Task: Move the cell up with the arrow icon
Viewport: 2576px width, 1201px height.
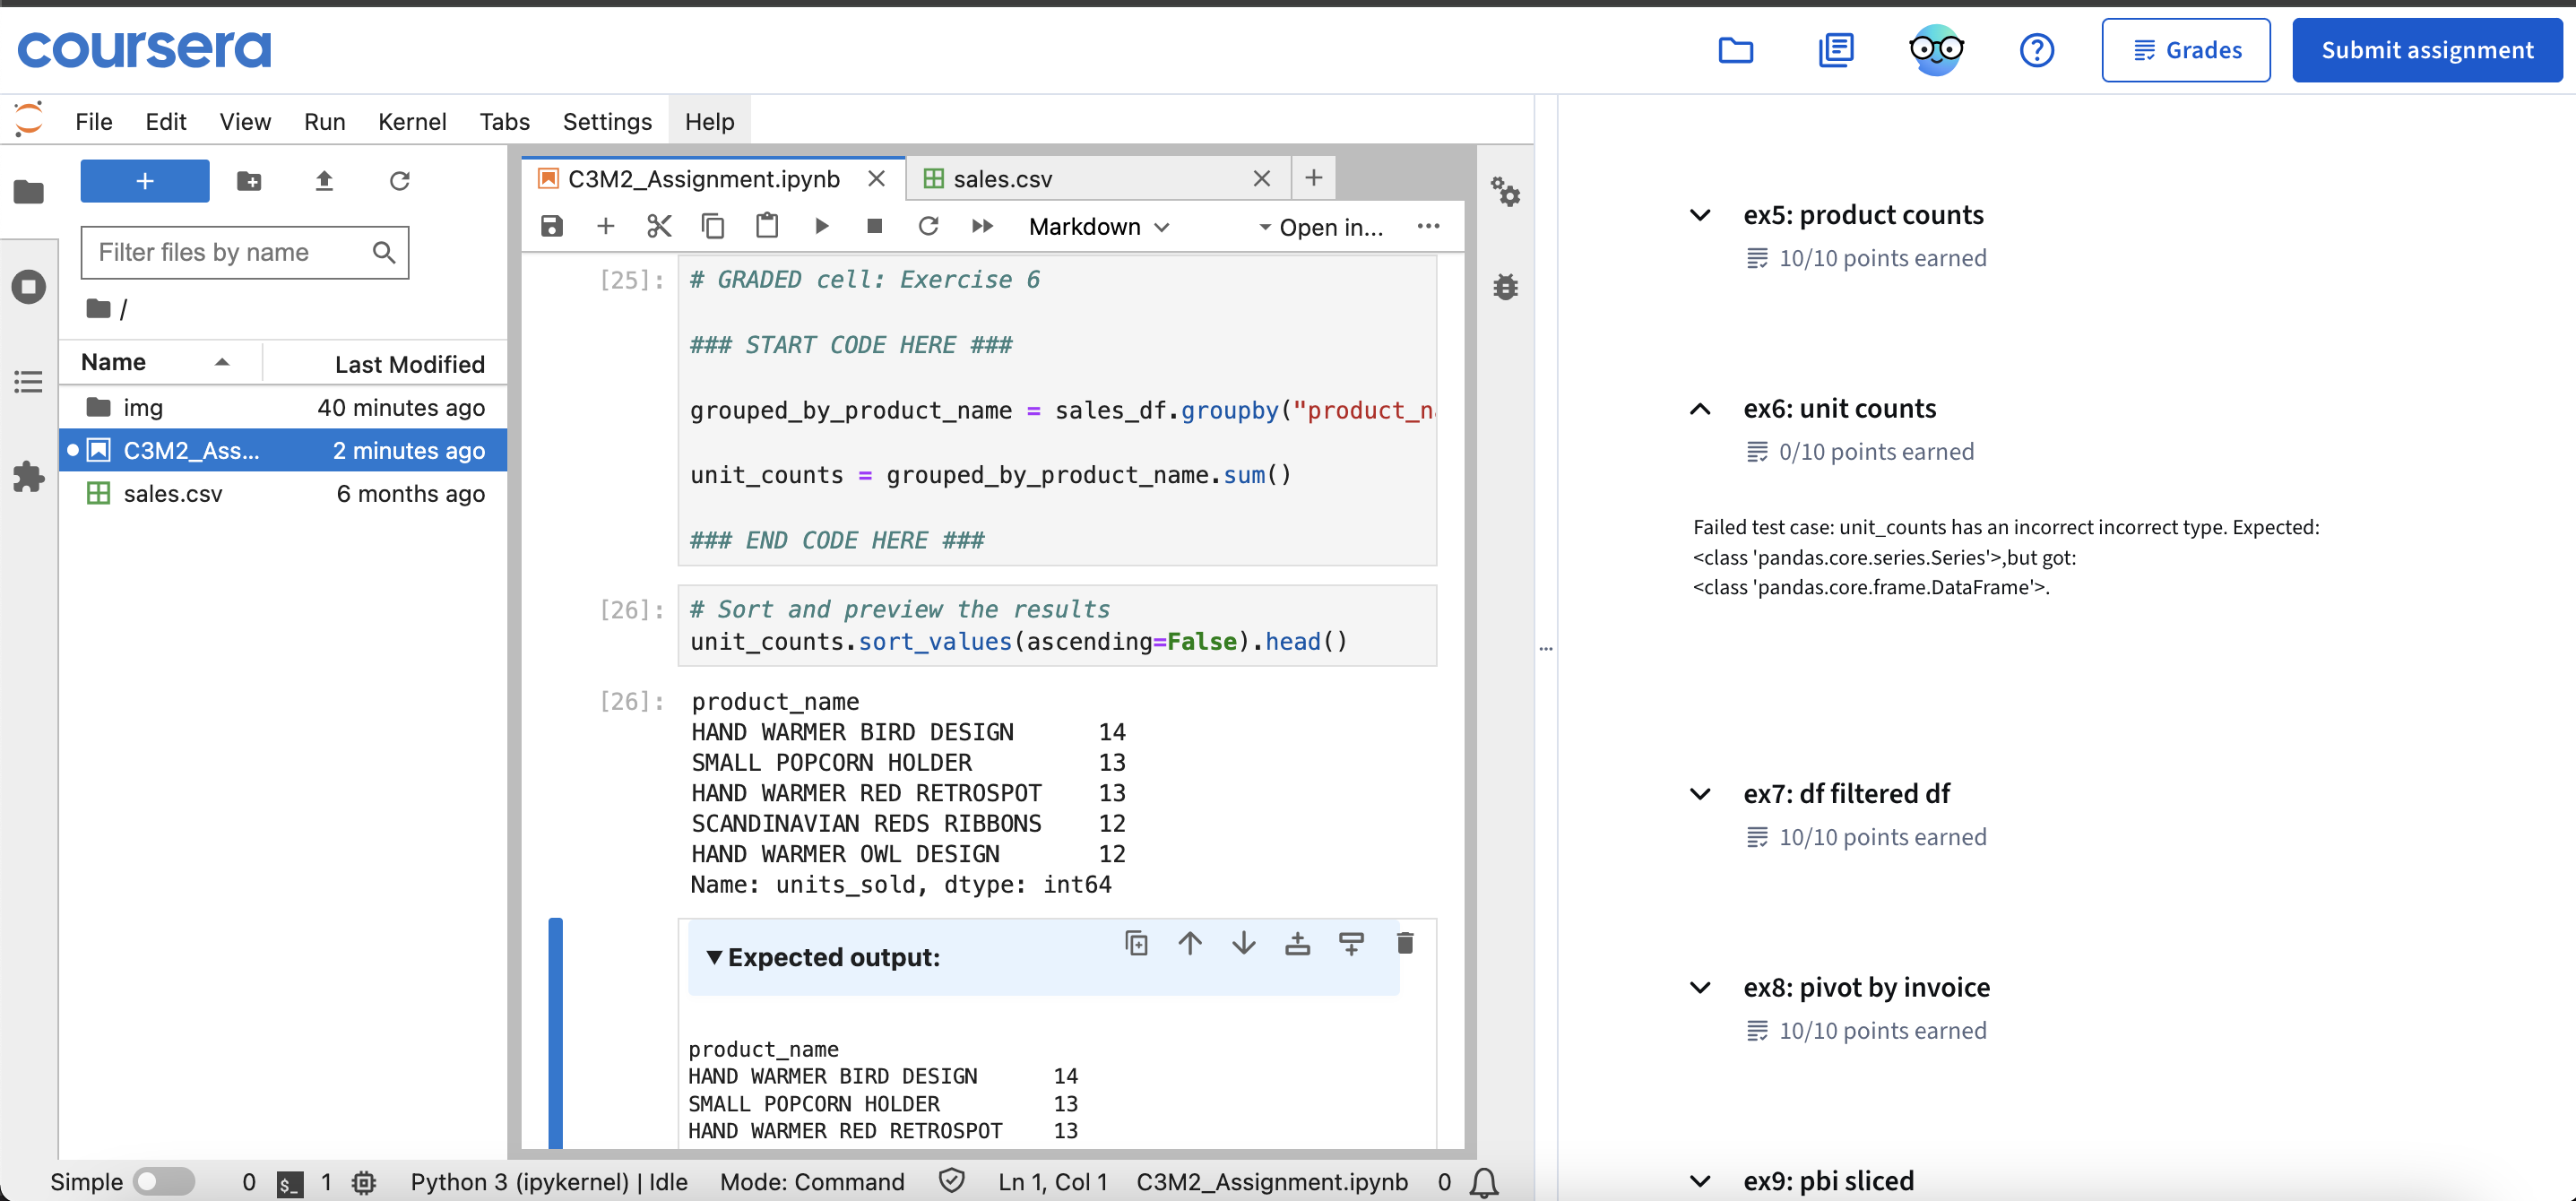Action: click(1190, 943)
